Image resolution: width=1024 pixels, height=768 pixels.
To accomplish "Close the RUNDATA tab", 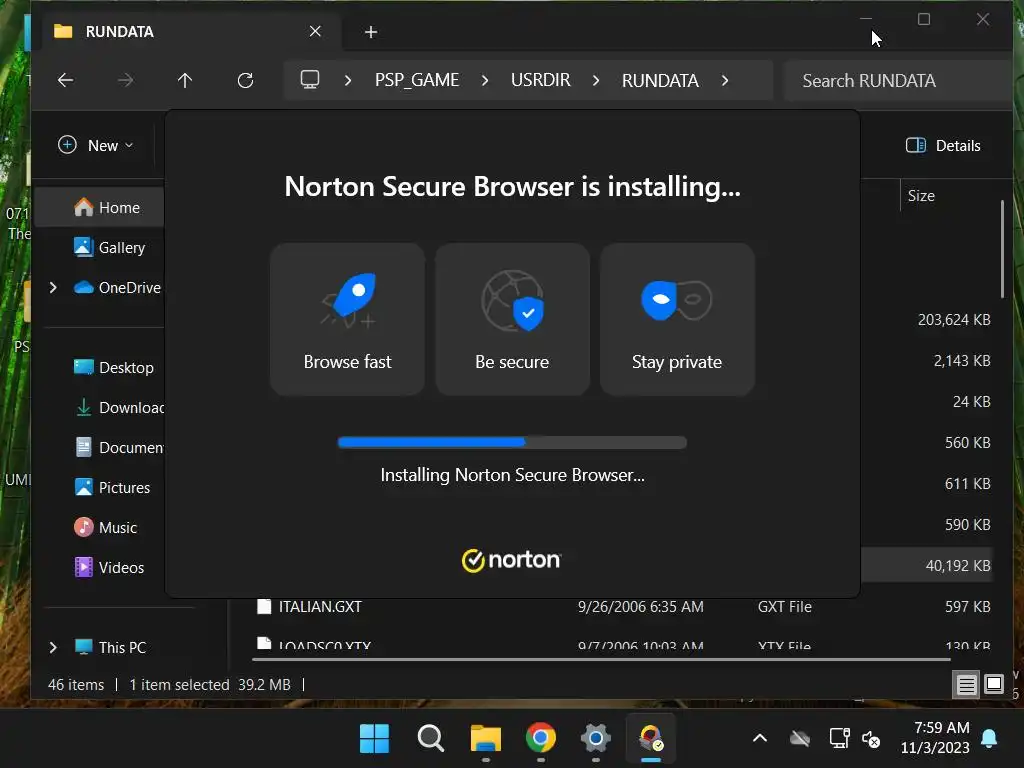I will coord(315,31).
